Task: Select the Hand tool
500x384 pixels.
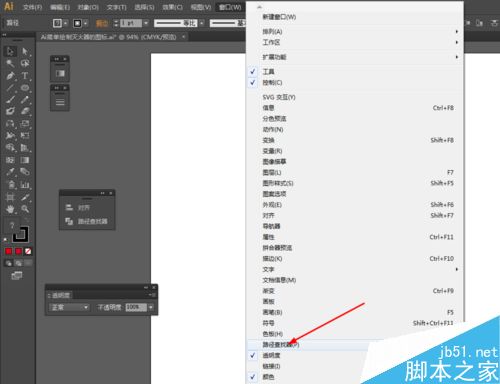Action: click(10, 209)
